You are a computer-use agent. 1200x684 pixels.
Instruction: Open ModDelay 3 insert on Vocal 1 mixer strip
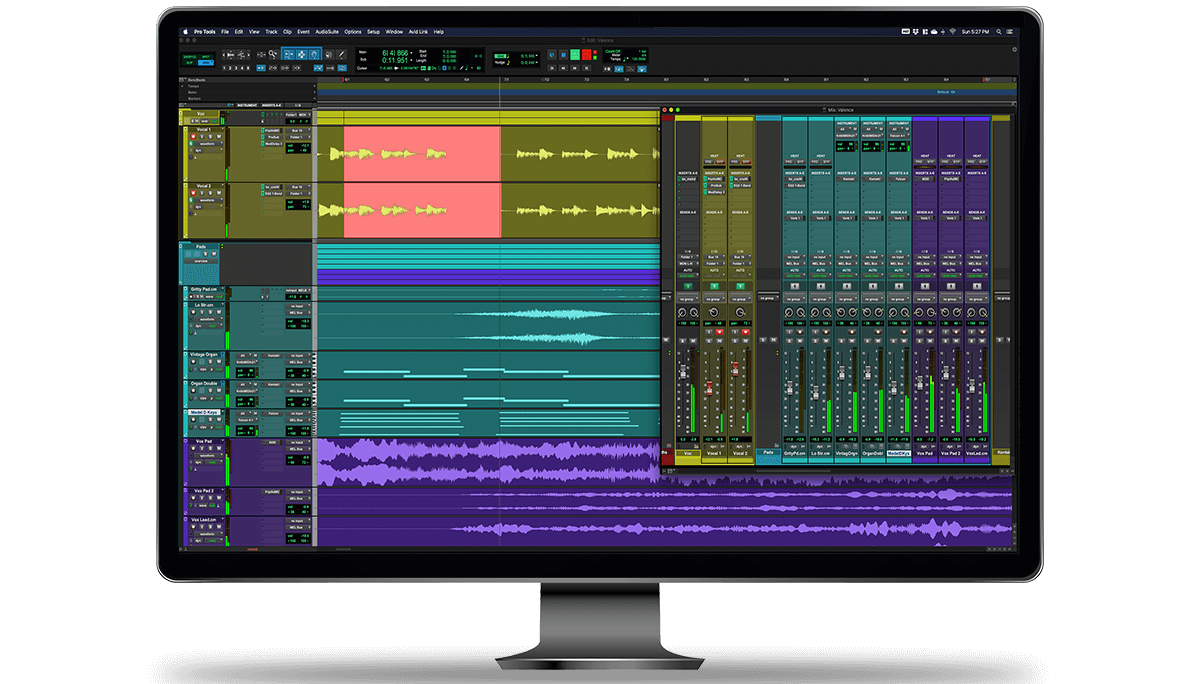pyautogui.click(x=714, y=191)
